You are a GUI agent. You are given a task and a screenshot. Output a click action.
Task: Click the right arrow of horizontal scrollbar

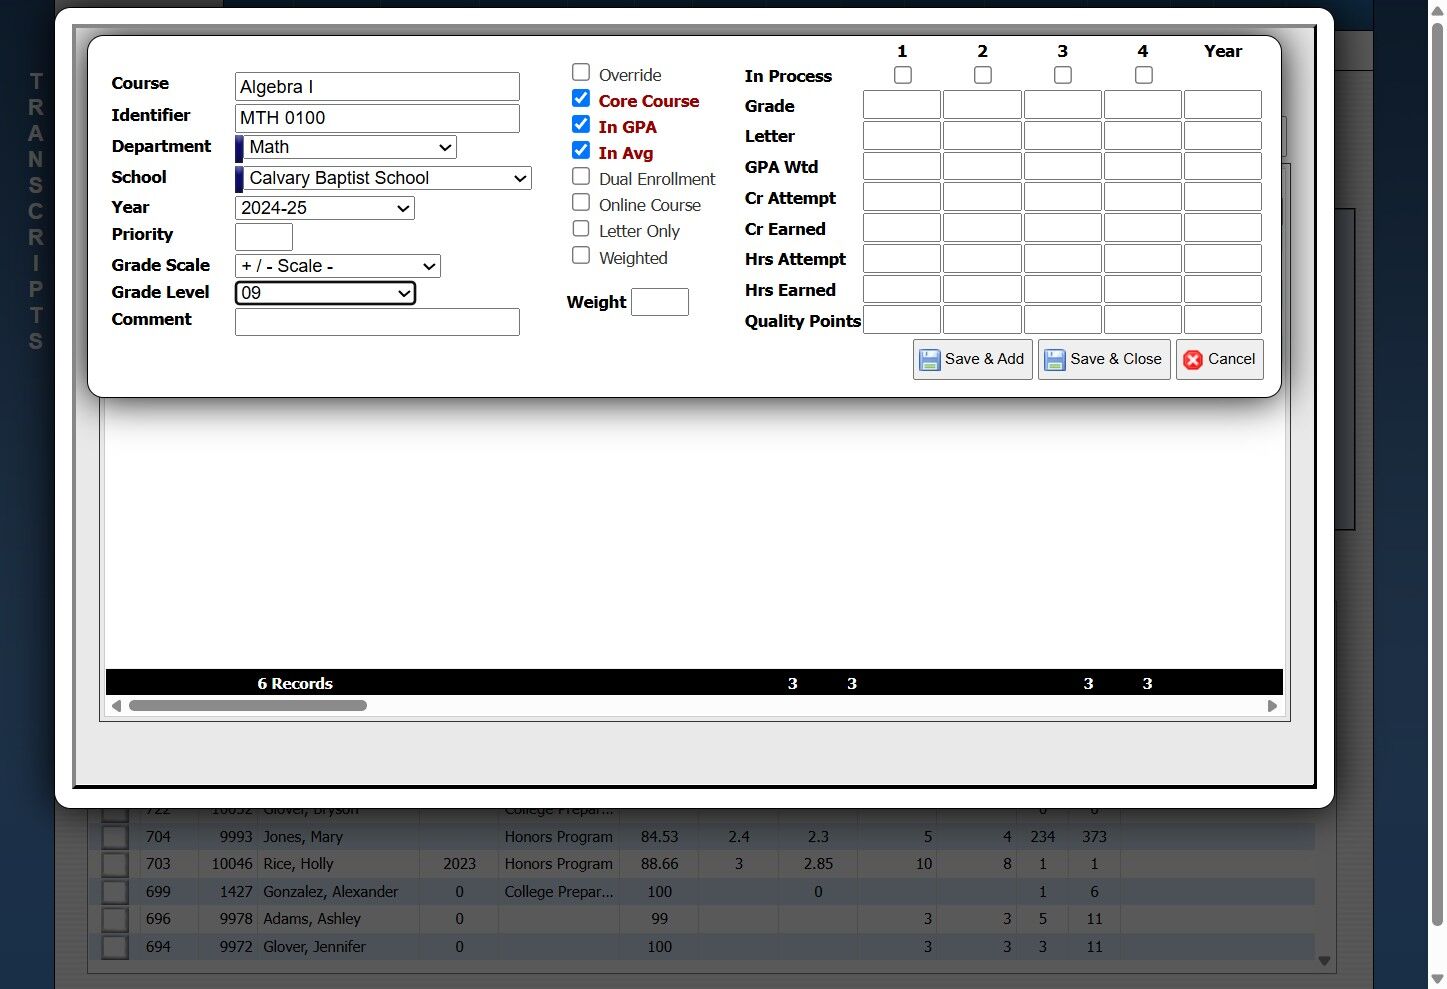click(1272, 706)
